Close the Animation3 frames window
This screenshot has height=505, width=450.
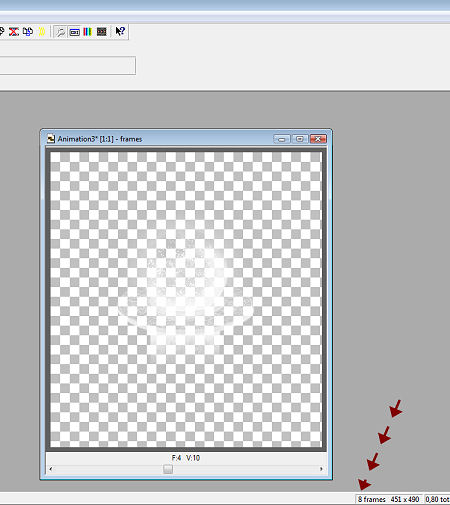318,139
